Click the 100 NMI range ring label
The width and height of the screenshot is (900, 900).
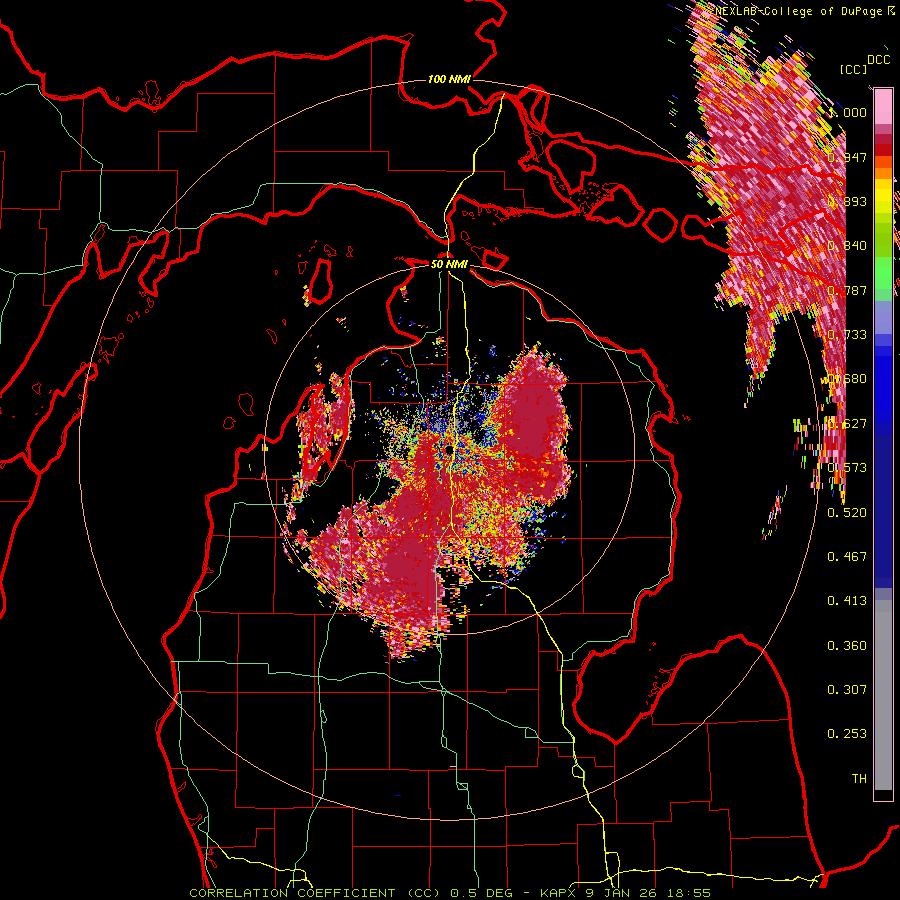pyautogui.click(x=449, y=79)
